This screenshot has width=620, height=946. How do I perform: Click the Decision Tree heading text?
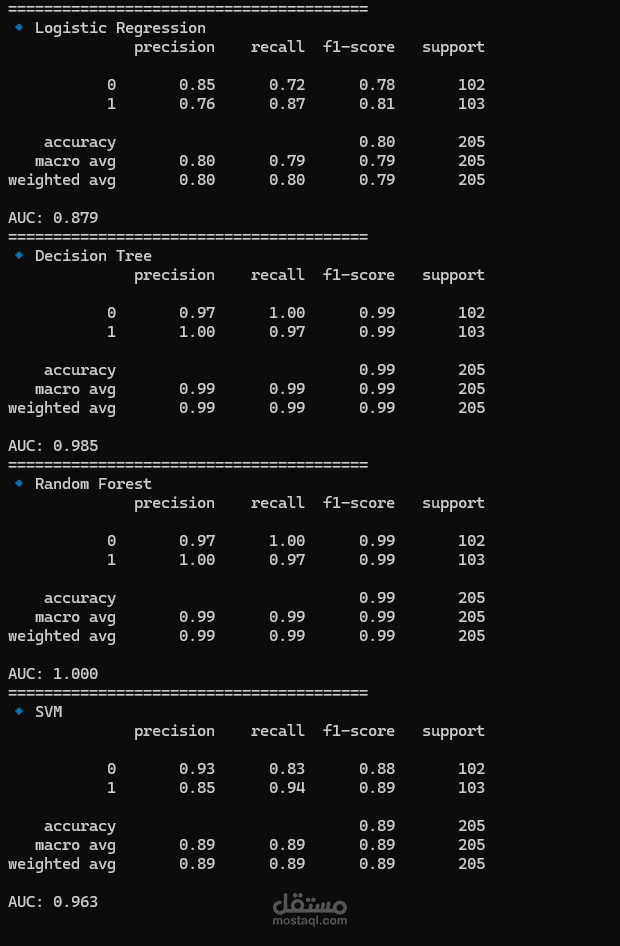(93, 256)
